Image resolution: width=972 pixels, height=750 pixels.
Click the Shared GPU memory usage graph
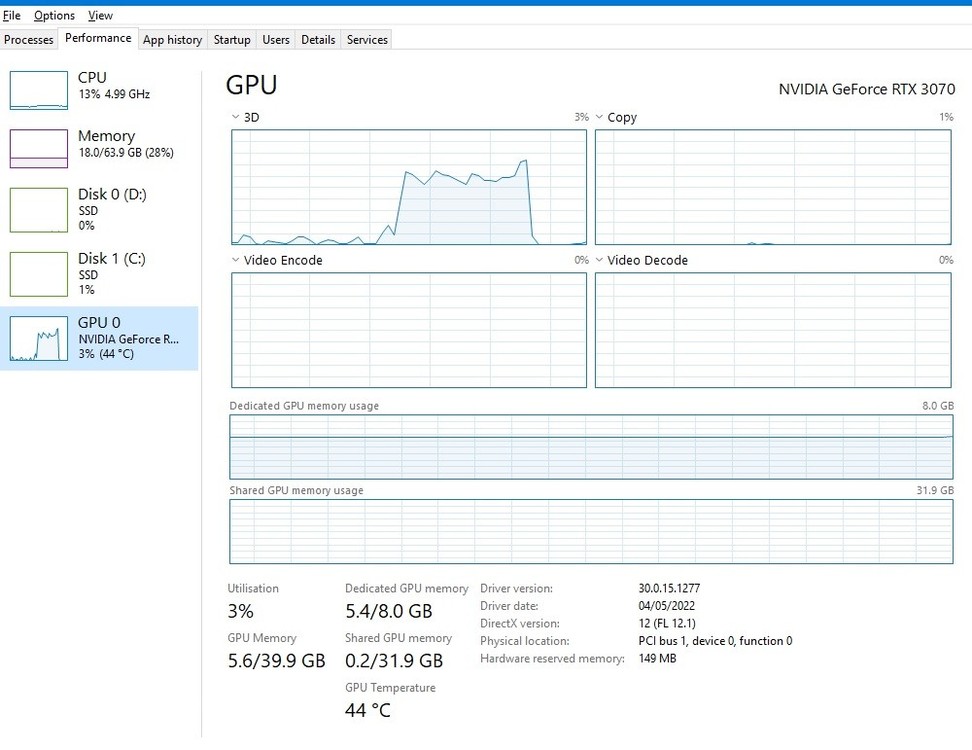591,531
